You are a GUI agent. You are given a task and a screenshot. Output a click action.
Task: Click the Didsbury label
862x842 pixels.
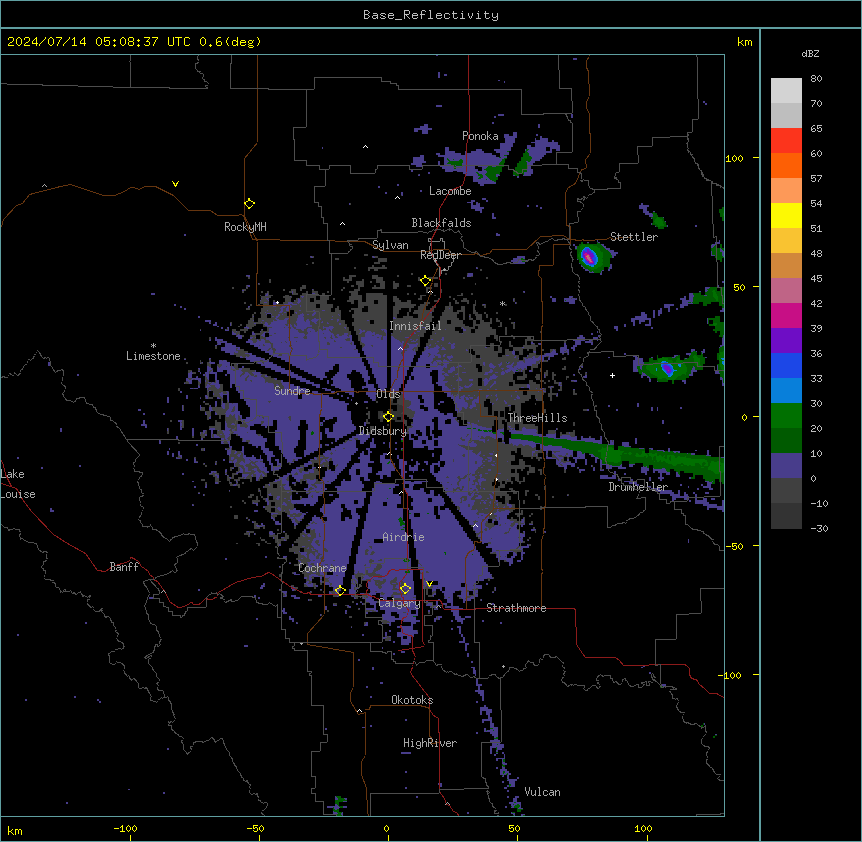[x=383, y=431]
